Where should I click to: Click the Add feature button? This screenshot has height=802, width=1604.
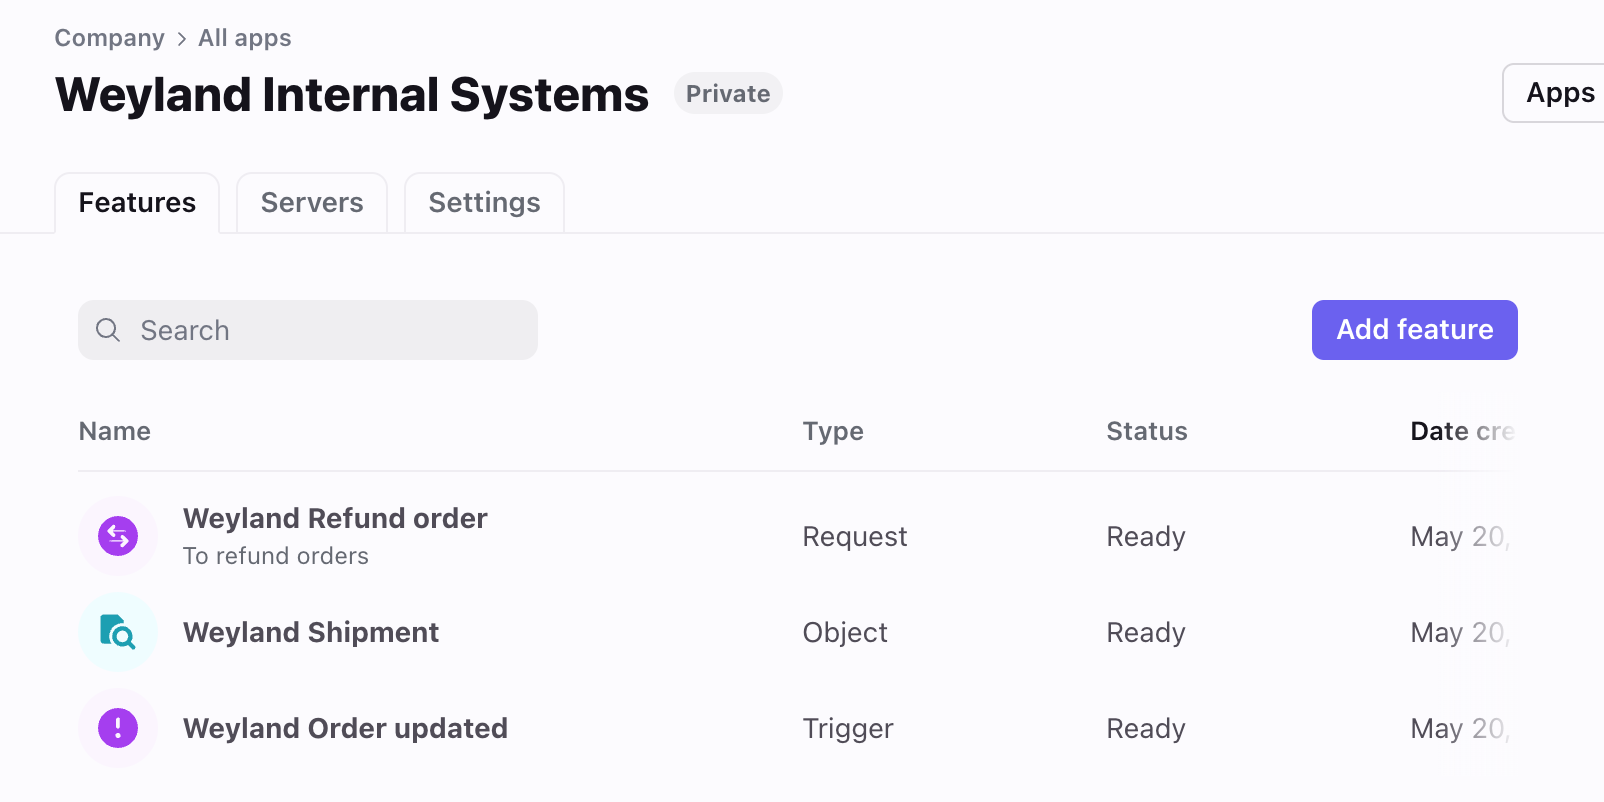pyautogui.click(x=1414, y=330)
